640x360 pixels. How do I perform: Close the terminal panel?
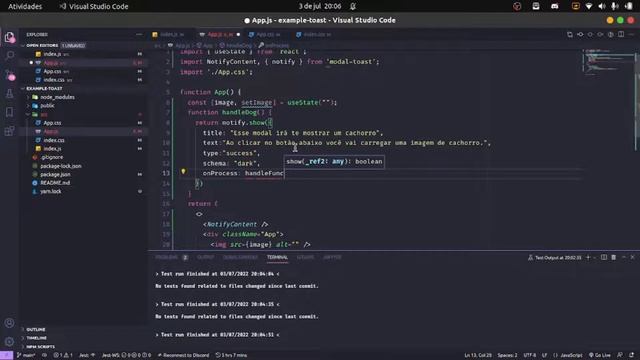click(x=633, y=258)
